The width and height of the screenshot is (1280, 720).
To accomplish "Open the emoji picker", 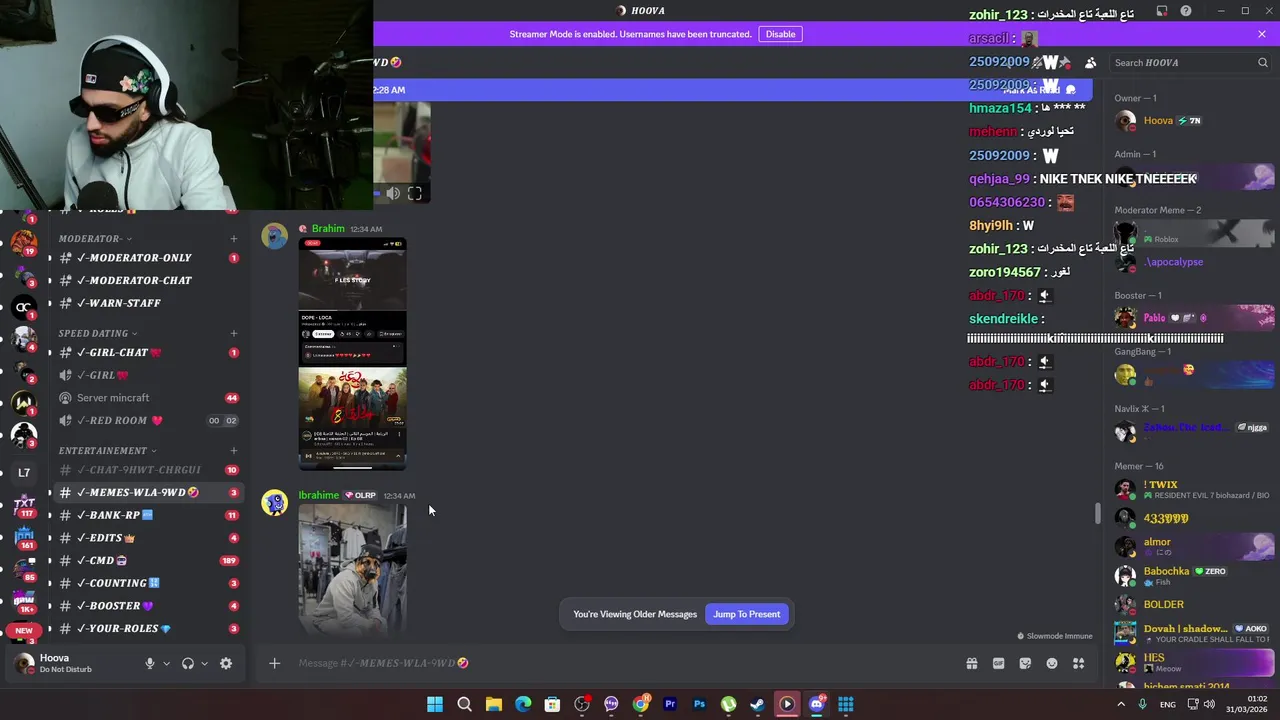I will tap(1052, 663).
